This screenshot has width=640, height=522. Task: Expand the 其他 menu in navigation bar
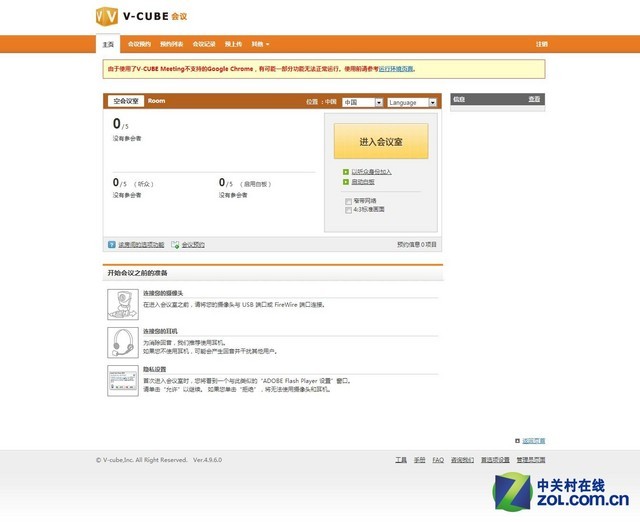click(x=260, y=44)
